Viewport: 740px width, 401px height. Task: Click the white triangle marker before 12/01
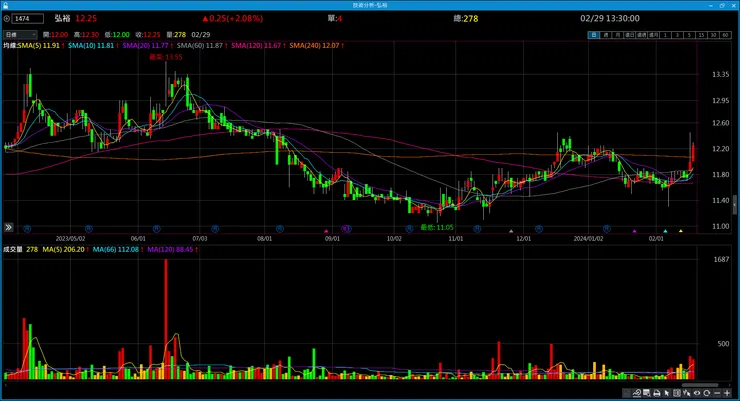click(x=511, y=231)
